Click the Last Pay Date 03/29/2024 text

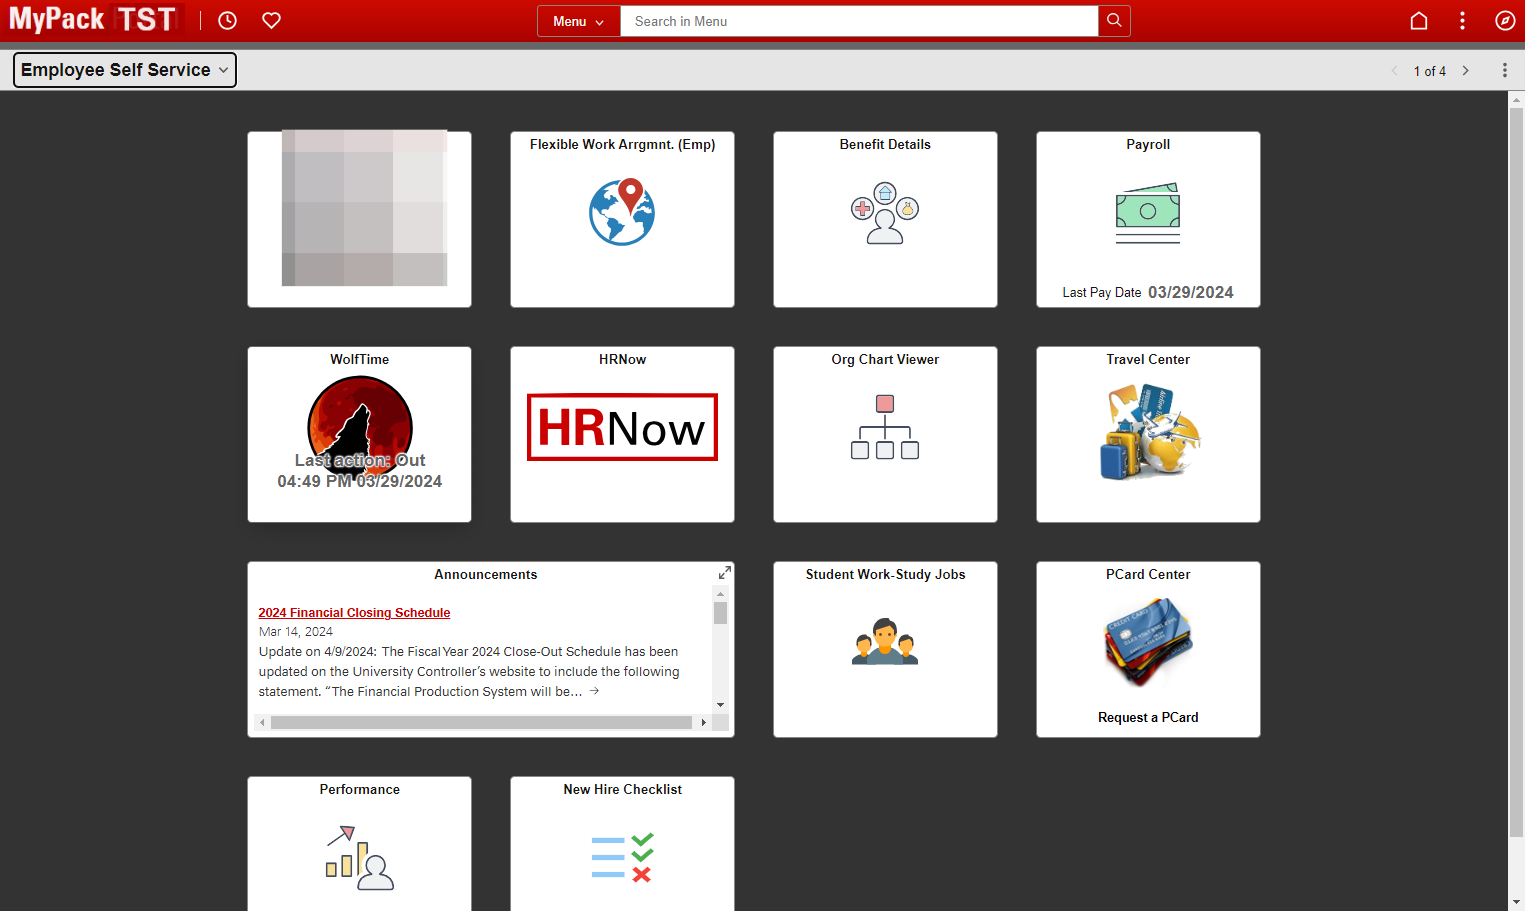(x=1148, y=292)
